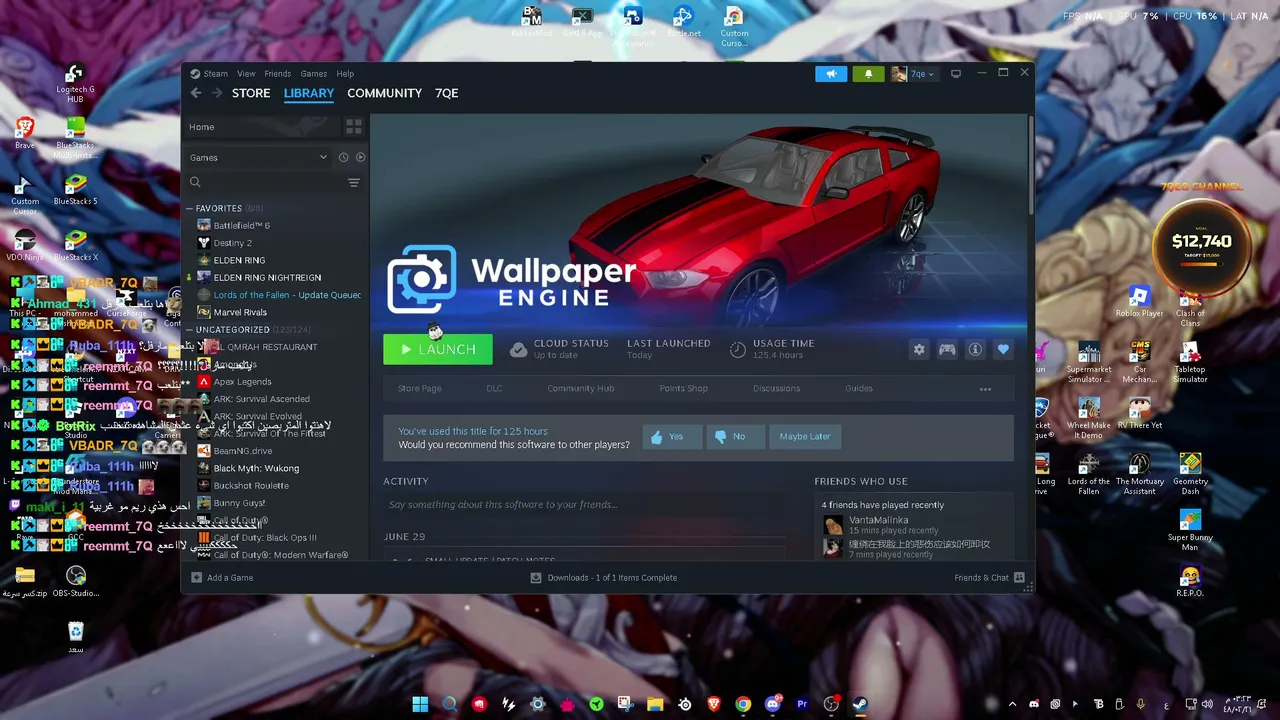Screen dimensions: 1280x720
Task: Switch Steam to Big Picture mode monitor icon
Action: [x=956, y=74]
